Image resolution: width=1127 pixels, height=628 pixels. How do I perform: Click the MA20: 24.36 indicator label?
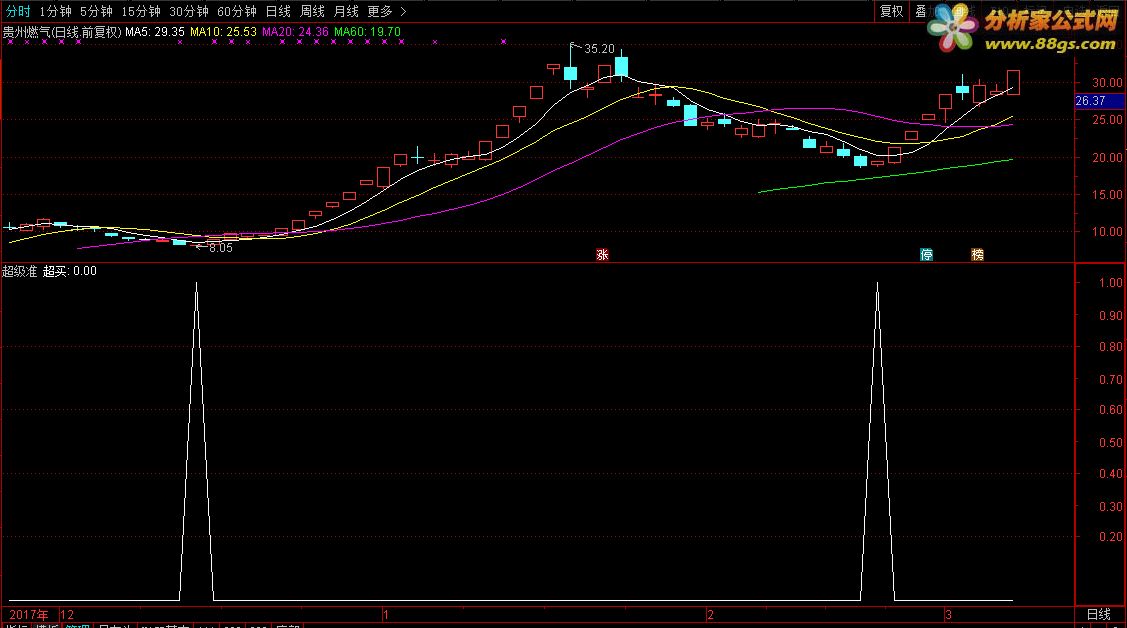click(x=295, y=32)
